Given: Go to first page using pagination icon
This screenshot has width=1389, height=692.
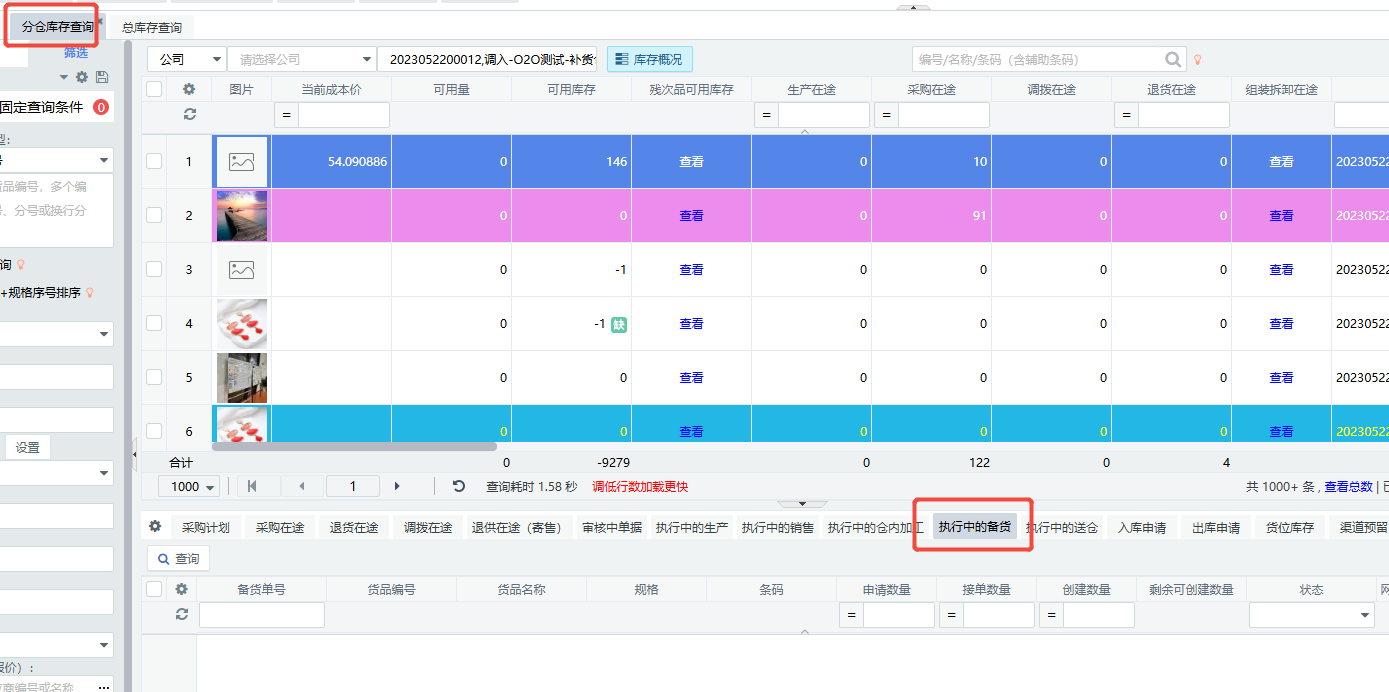Looking at the screenshot, I should [x=252, y=486].
